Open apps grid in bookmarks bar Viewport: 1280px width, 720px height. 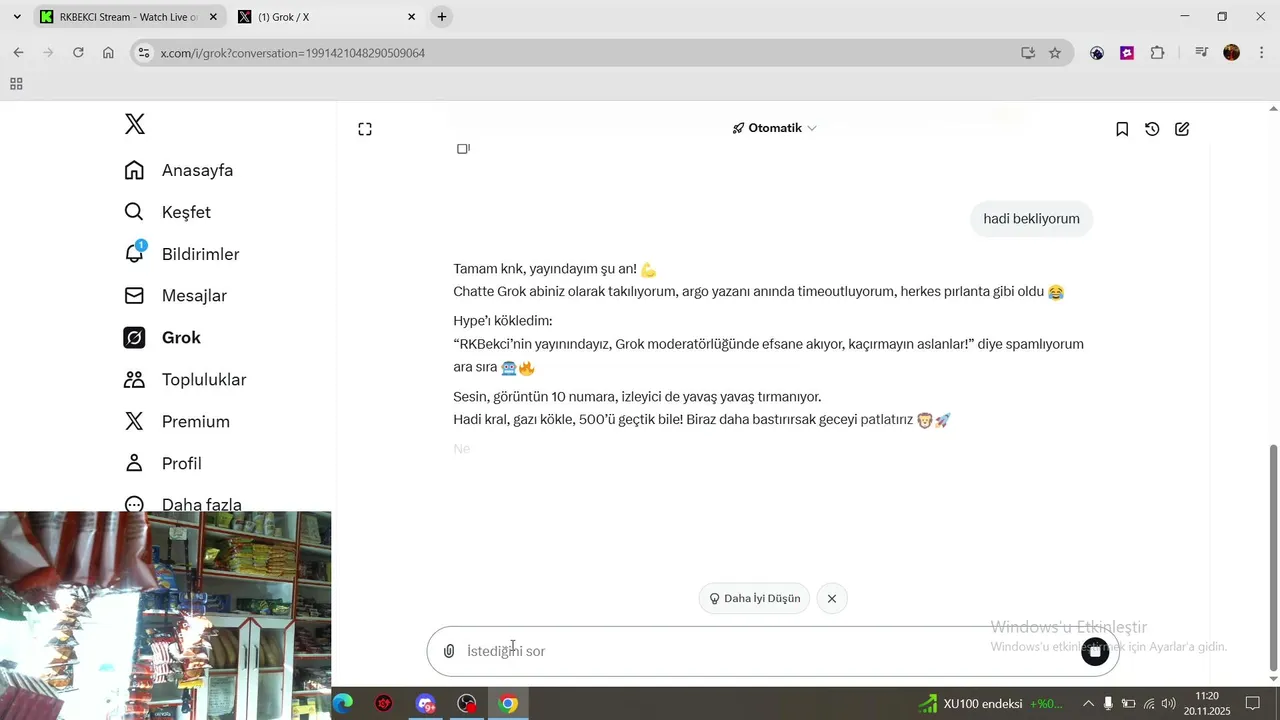[x=16, y=84]
